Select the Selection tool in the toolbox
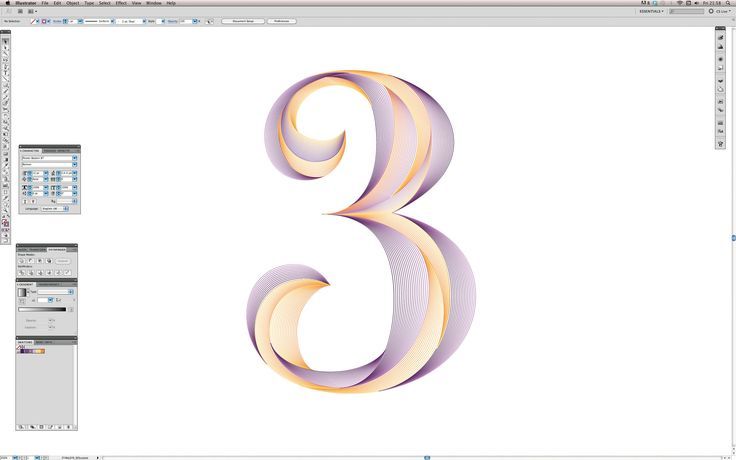736x460 pixels. 5,41
